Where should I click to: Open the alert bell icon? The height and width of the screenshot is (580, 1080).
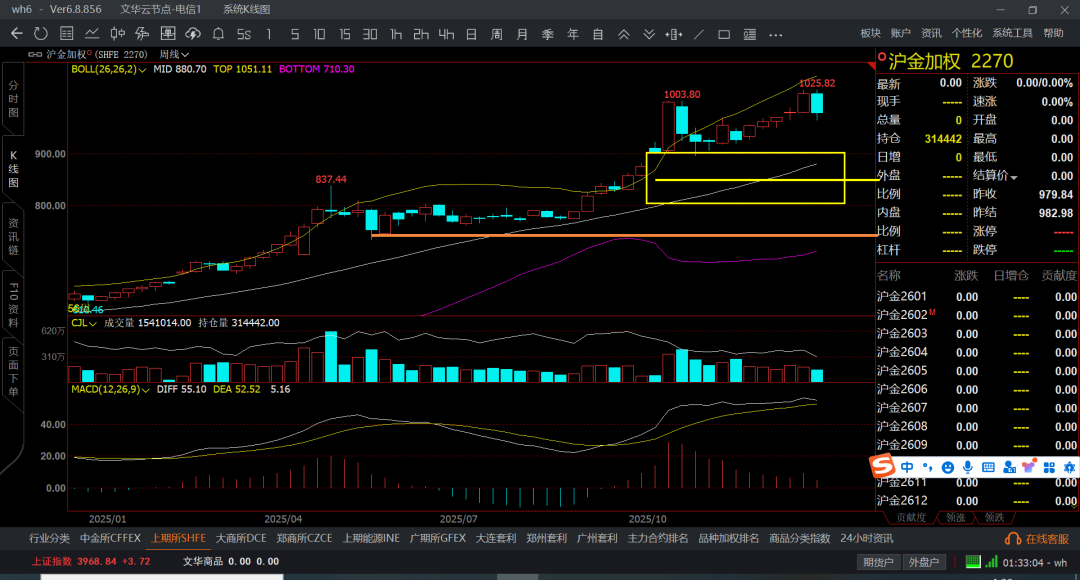click(x=218, y=34)
